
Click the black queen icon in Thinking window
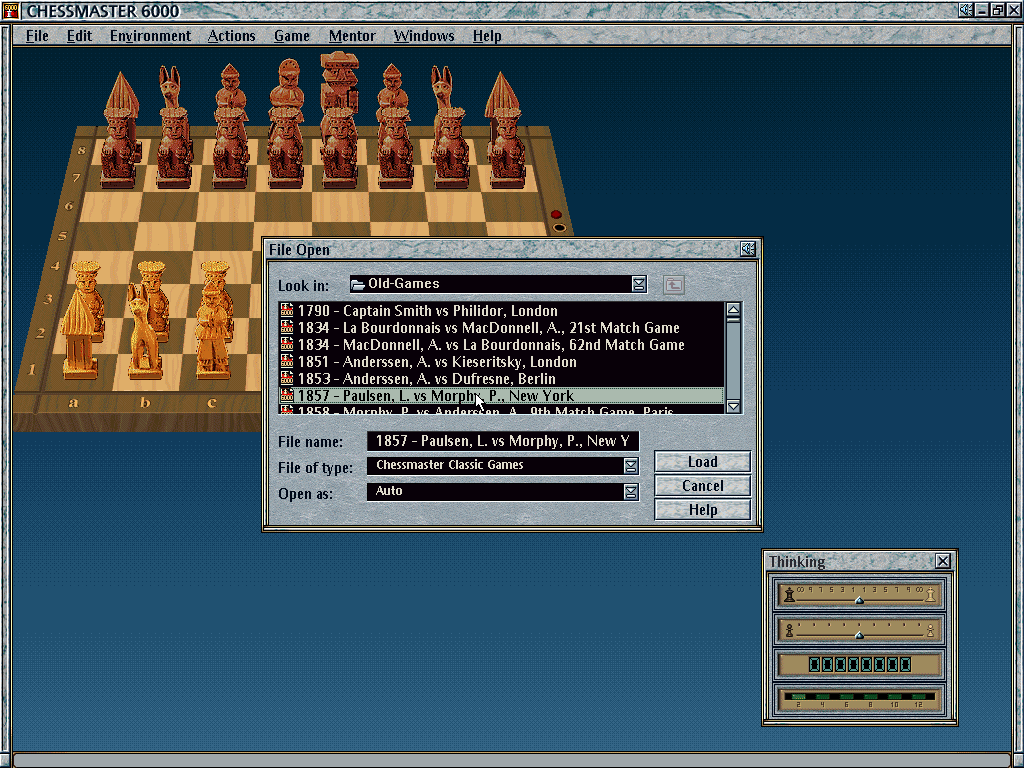(790, 594)
